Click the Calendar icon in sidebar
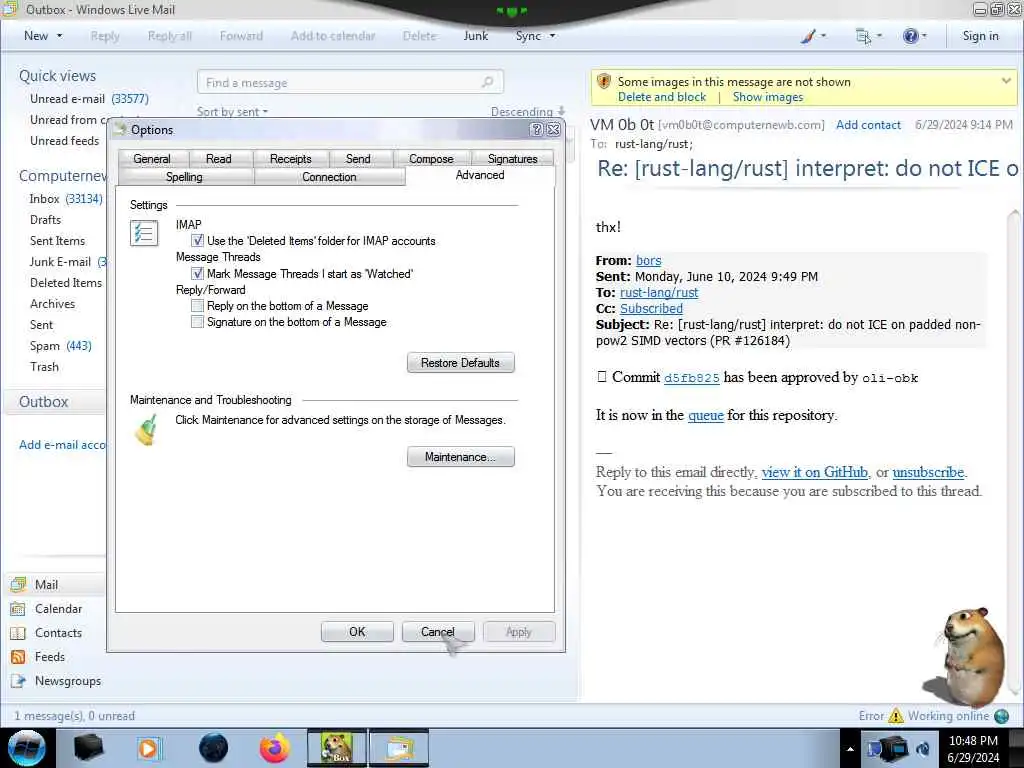This screenshot has width=1024, height=768. (18, 609)
